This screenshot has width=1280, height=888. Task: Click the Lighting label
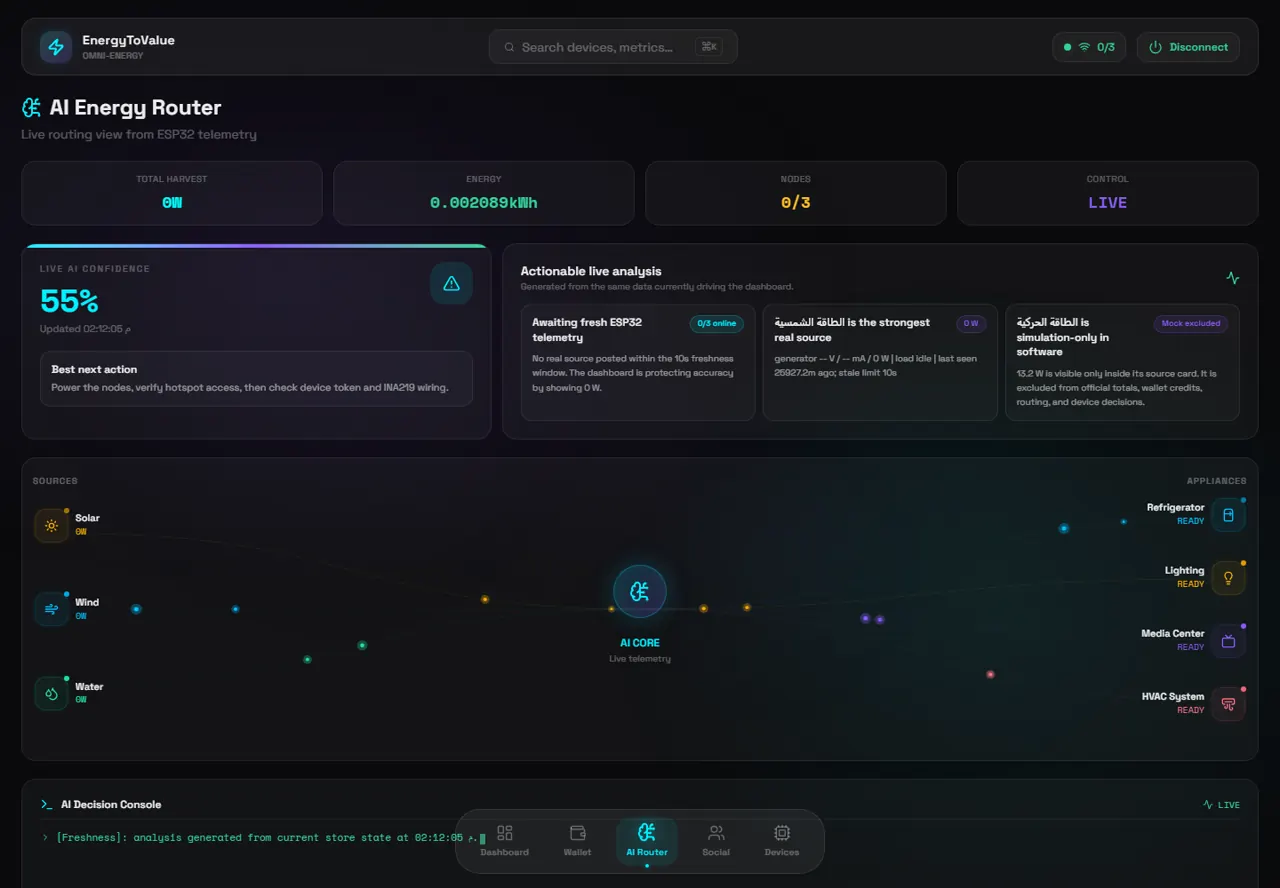point(1185,571)
